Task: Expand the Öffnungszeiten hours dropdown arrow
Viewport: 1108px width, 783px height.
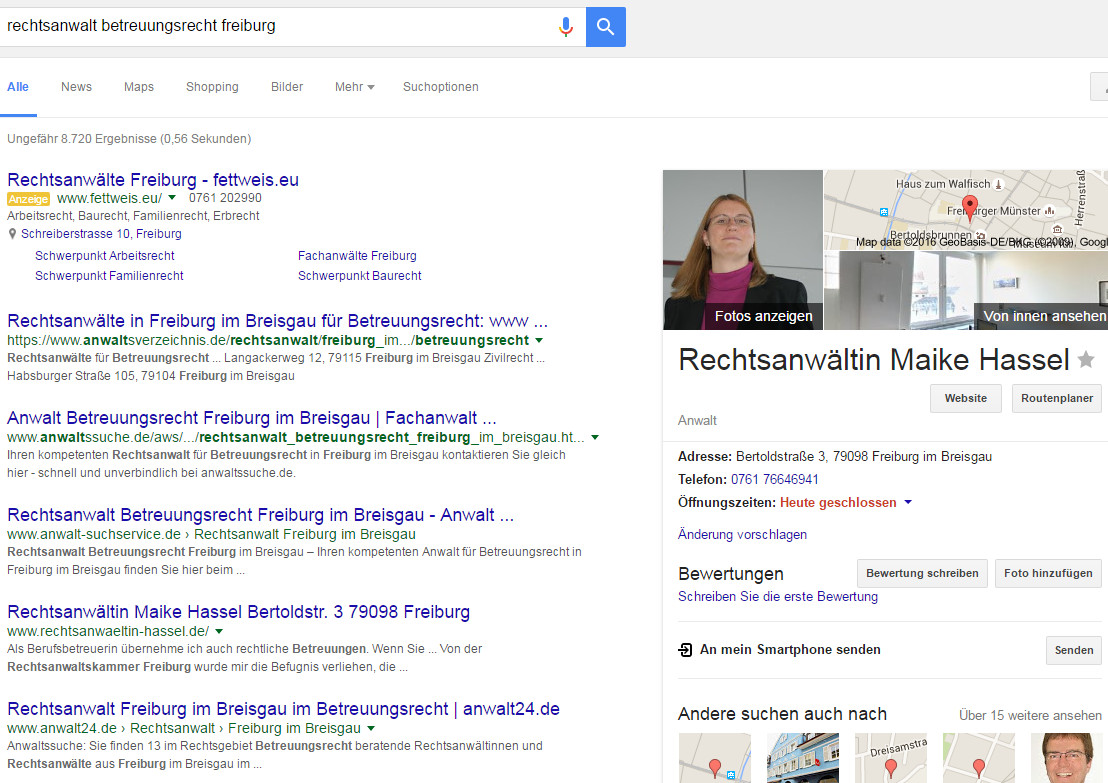Action: tap(908, 502)
